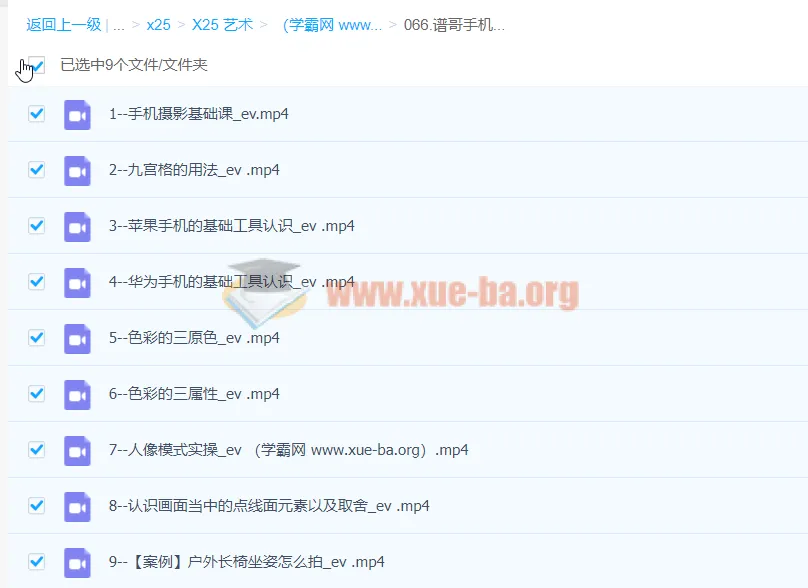Click the video icon for 5--色彩的三原色_ev.mp4
808x588 pixels.
tap(78, 338)
